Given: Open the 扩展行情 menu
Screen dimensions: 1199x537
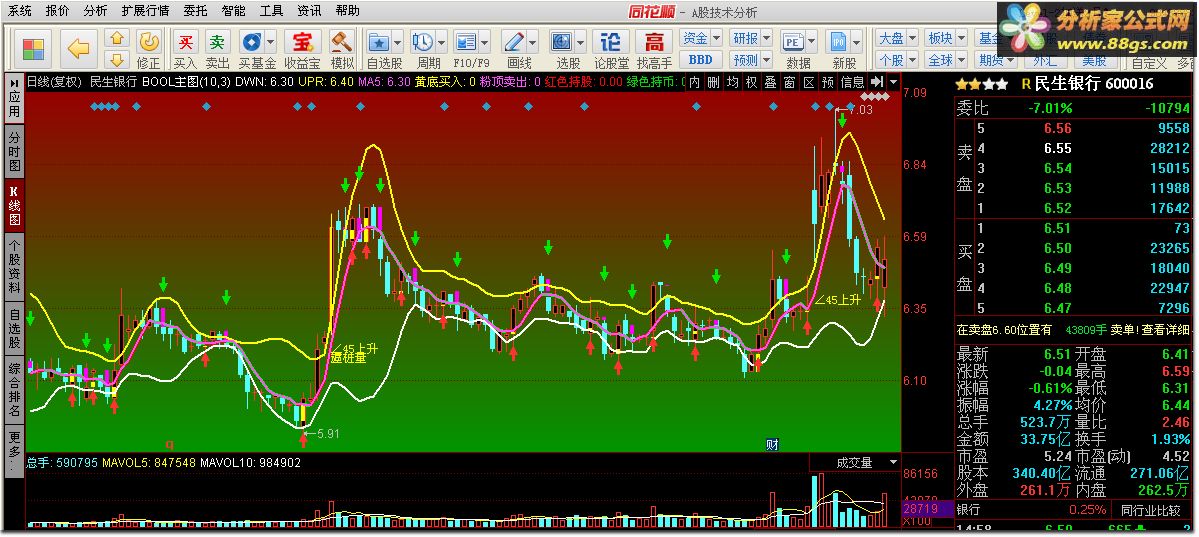Looking at the screenshot, I should pos(145,11).
